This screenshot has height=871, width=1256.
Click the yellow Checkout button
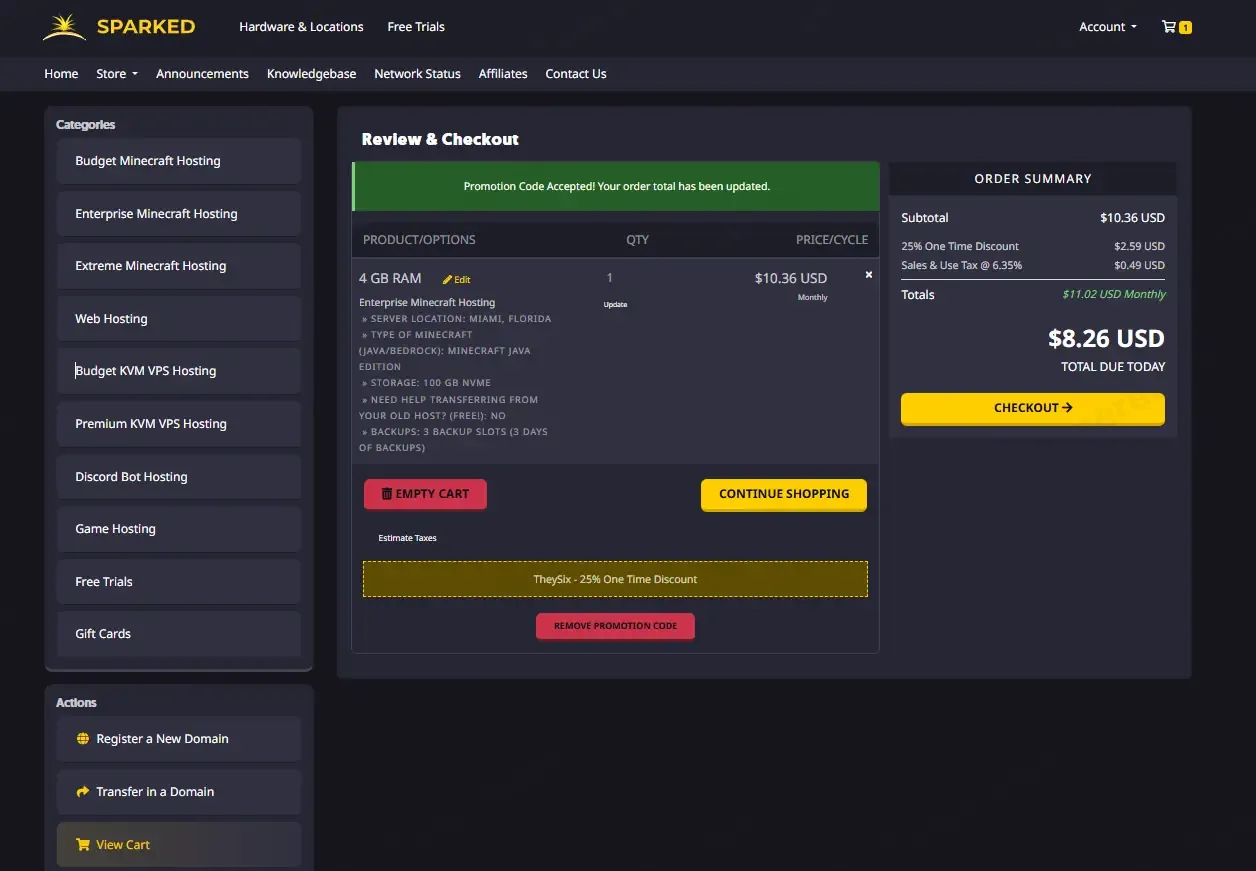click(x=1033, y=408)
